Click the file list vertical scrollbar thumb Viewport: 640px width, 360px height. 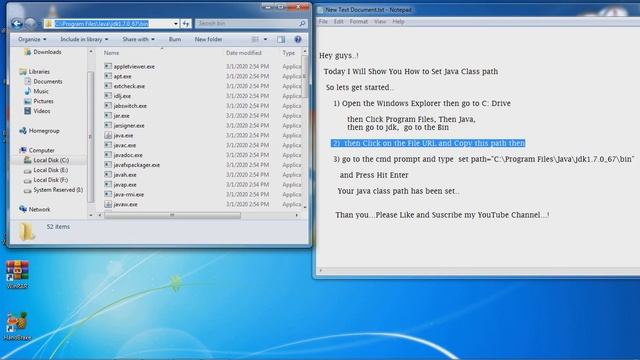(304, 76)
